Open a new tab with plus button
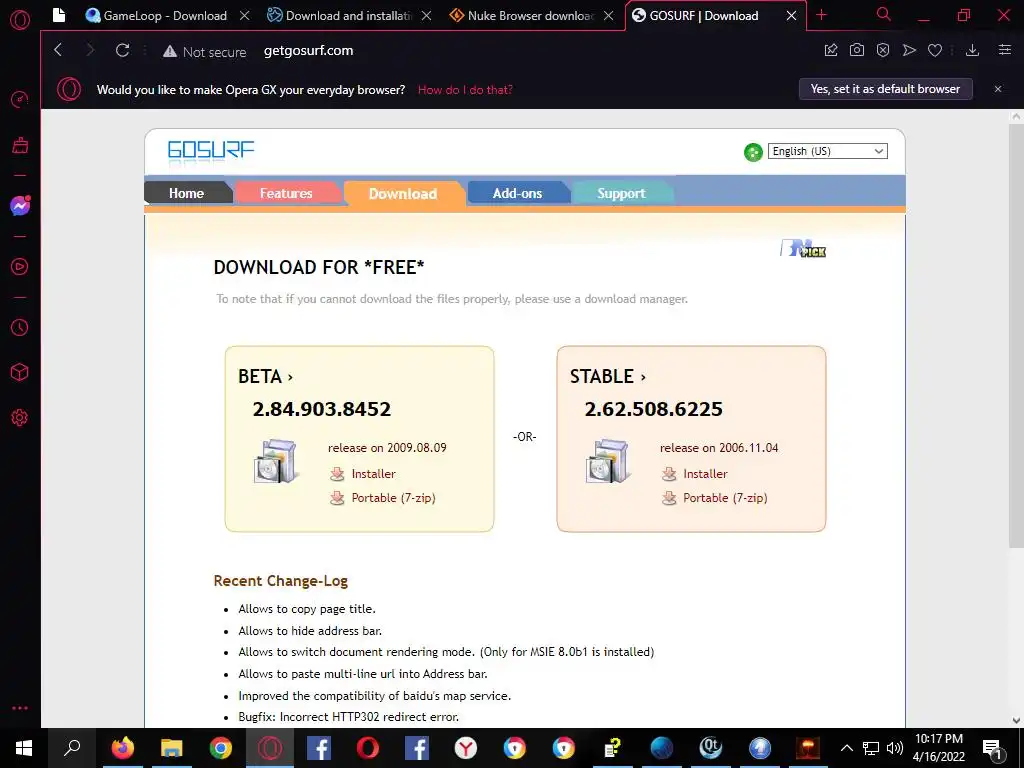Screen dimensions: 1024x768 tap(822, 15)
